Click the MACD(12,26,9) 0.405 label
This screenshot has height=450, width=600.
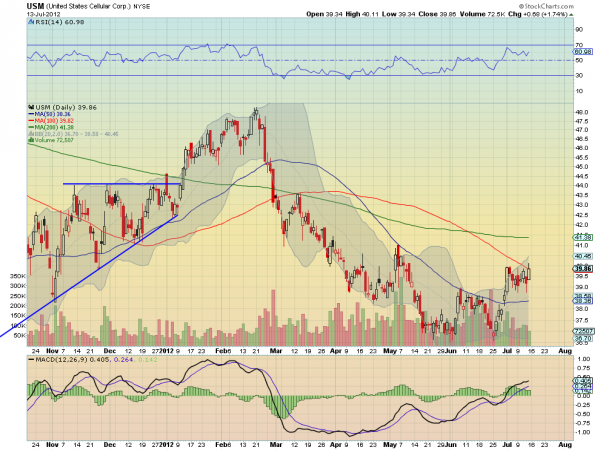[72, 360]
